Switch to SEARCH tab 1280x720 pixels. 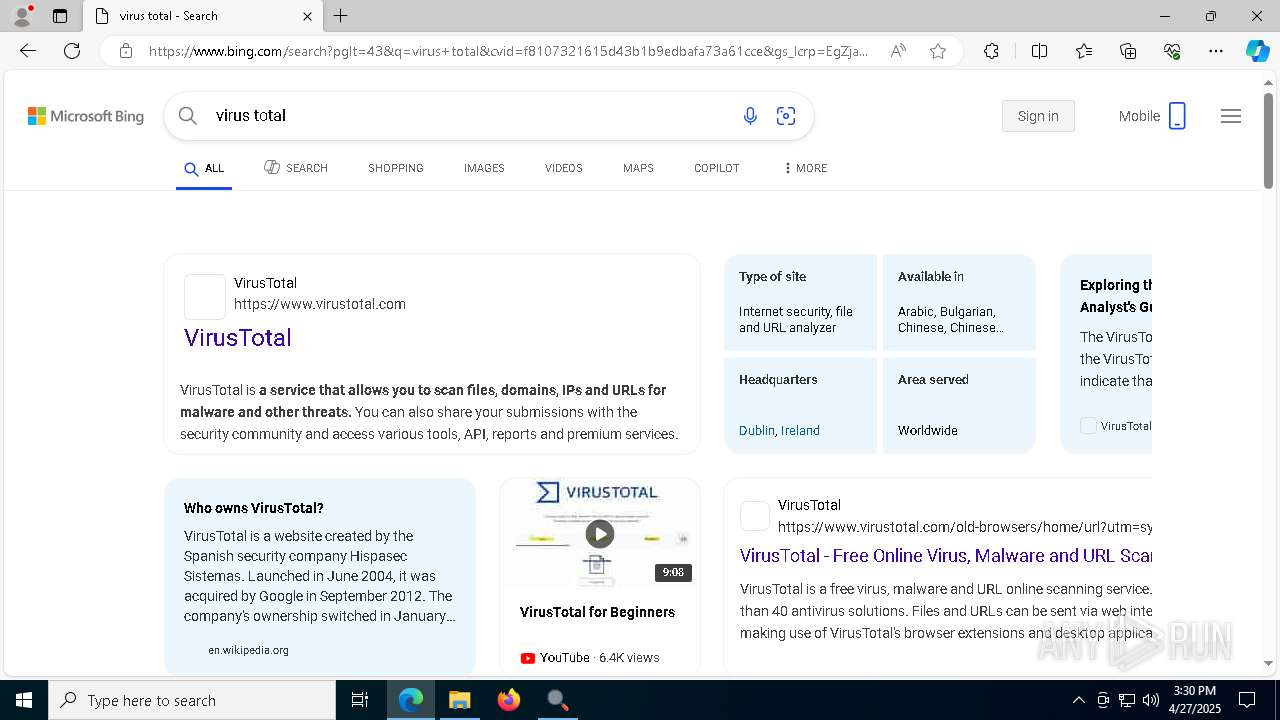tap(296, 168)
